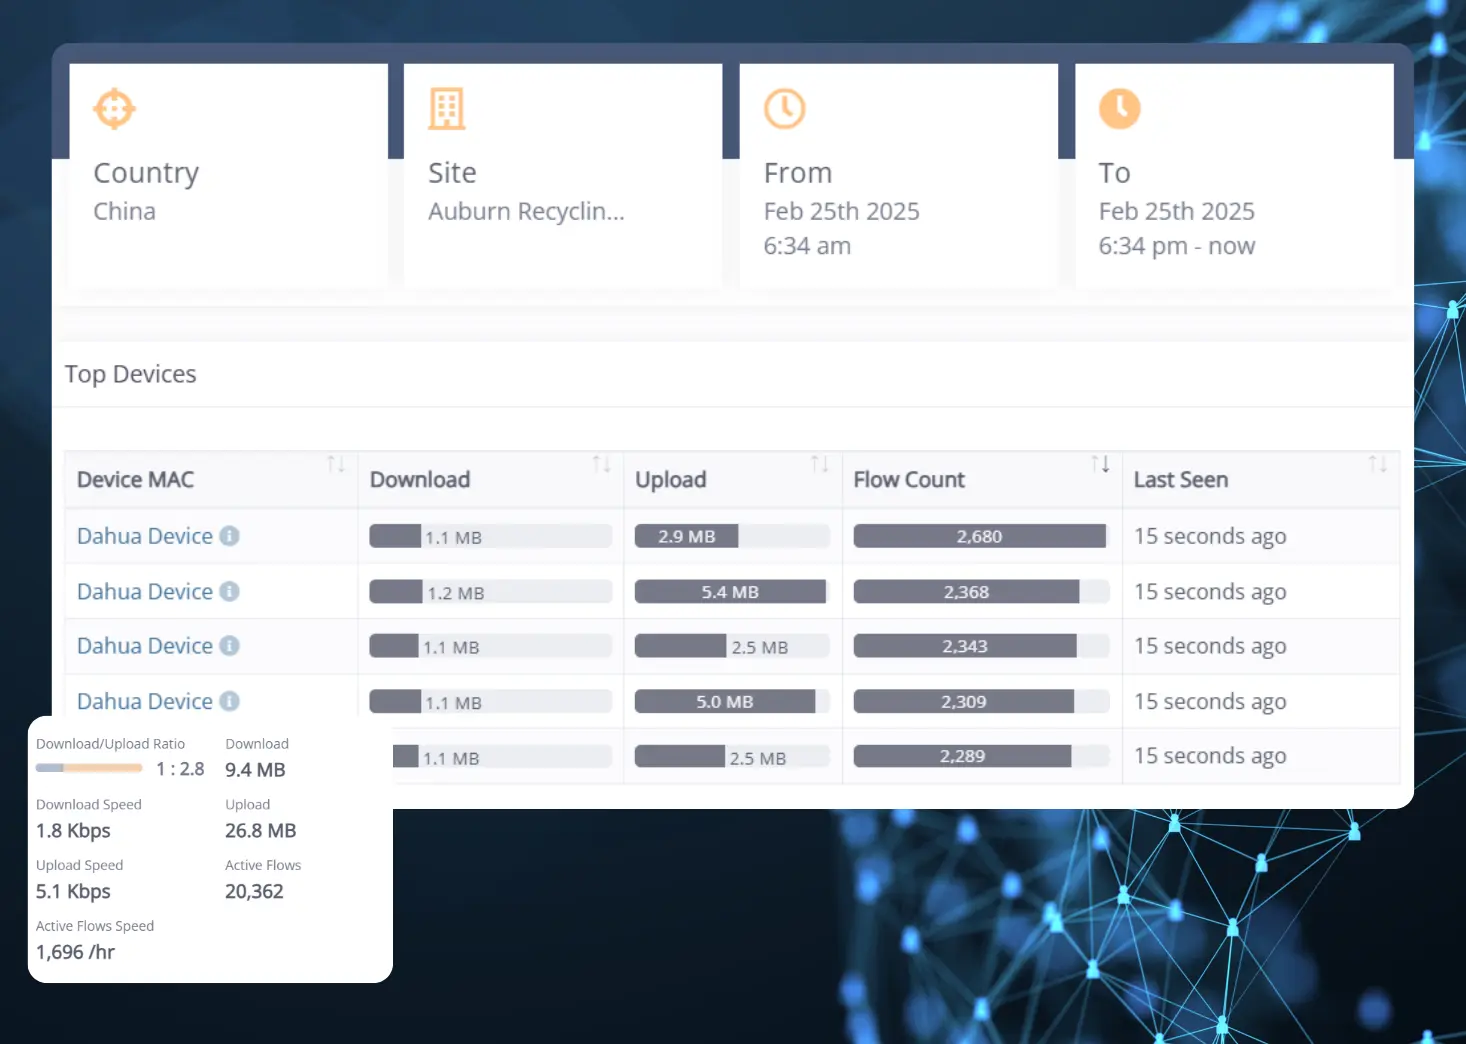The image size is (1466, 1044).
Task: Sort table by Upload column arrows
Action: pyautogui.click(x=820, y=464)
